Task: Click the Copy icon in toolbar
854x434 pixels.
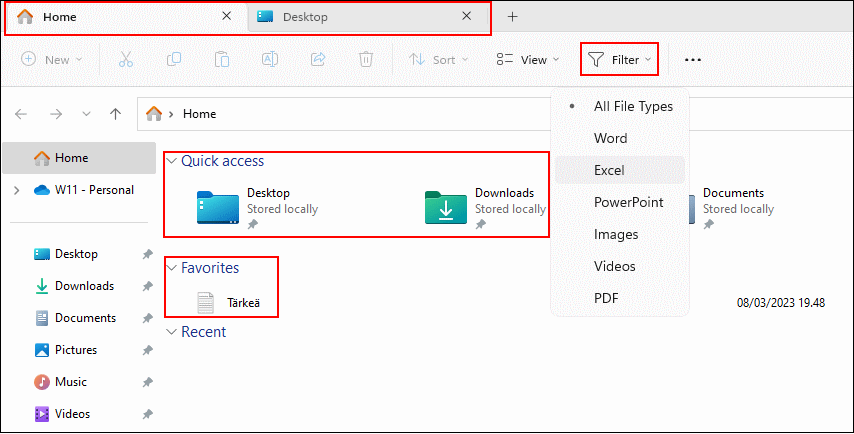Action: (x=174, y=59)
